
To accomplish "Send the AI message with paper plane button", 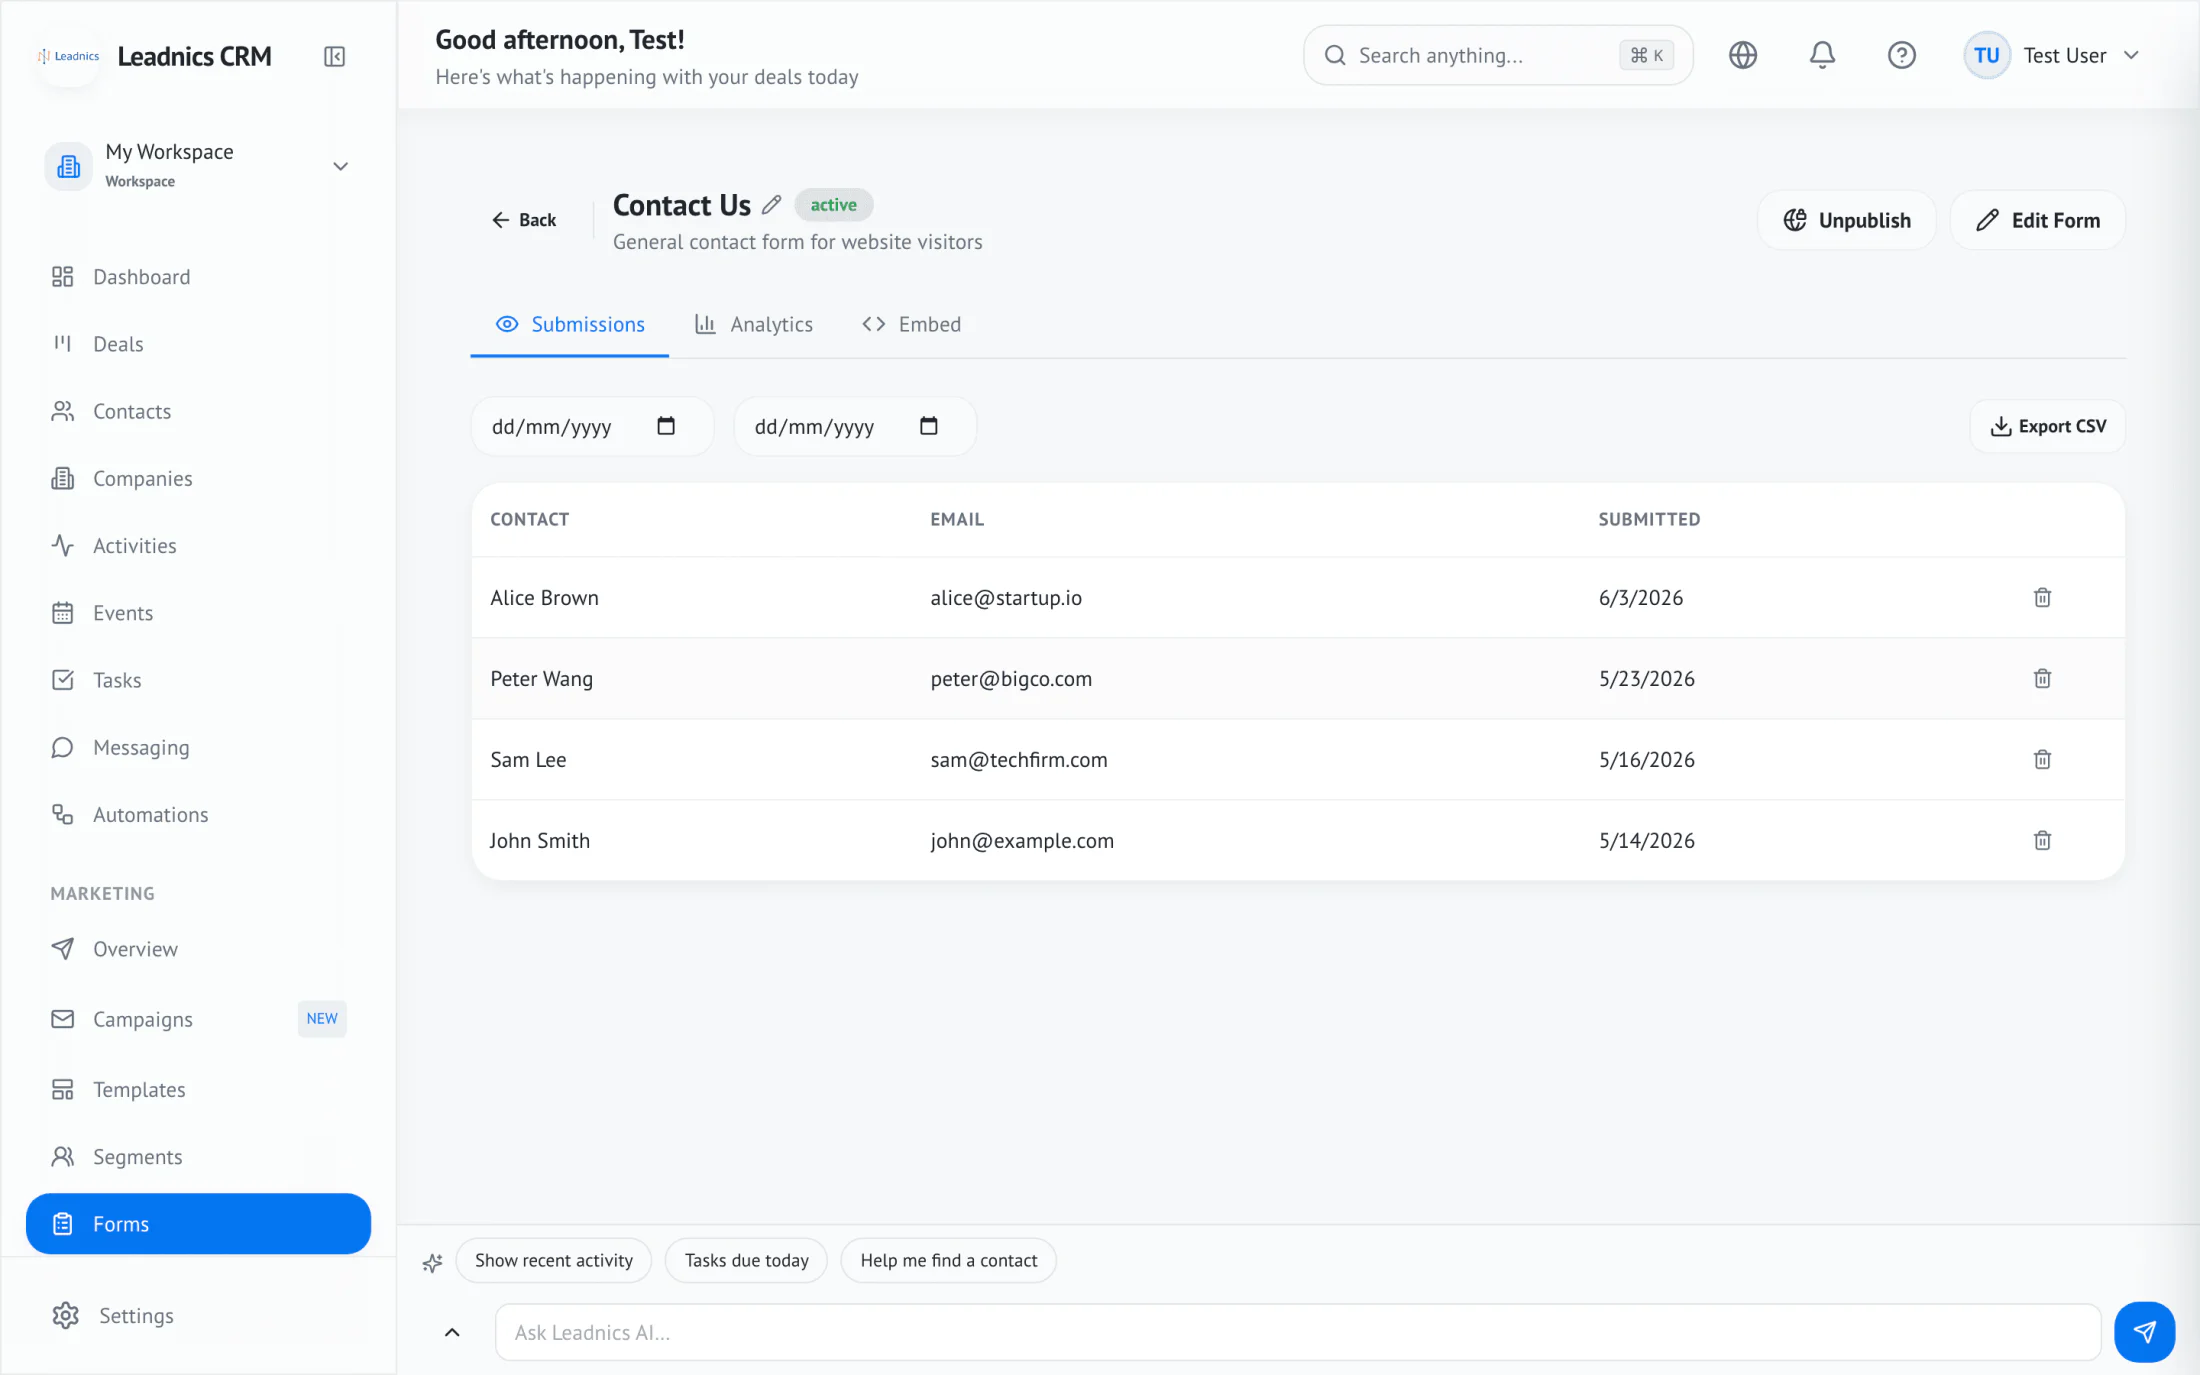I will tap(2144, 1331).
